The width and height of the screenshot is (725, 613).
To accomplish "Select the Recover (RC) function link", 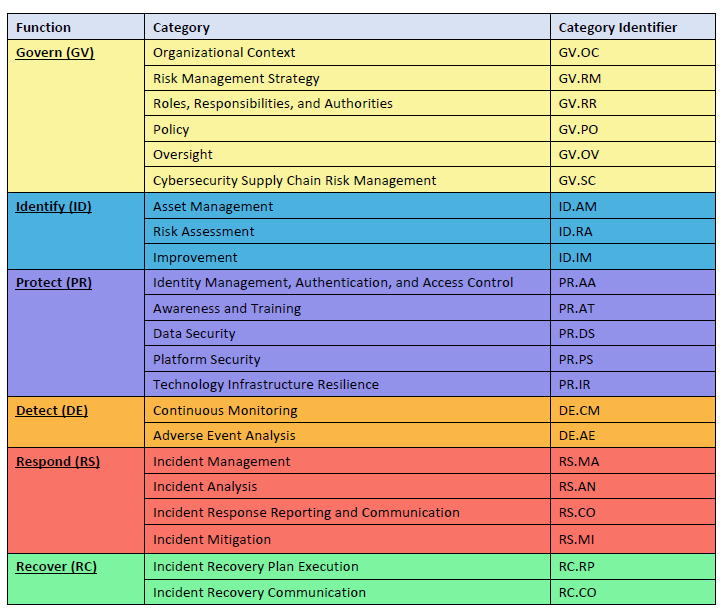I will point(56,567).
